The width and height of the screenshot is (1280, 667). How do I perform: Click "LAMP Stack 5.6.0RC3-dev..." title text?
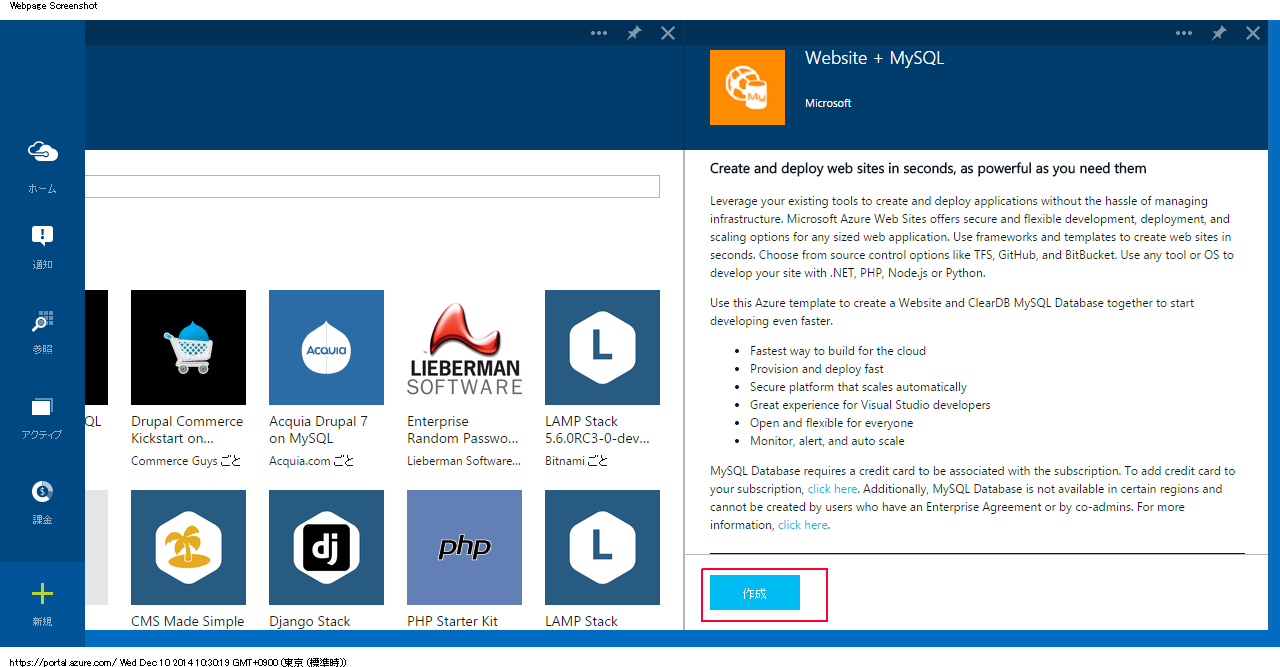[598, 430]
